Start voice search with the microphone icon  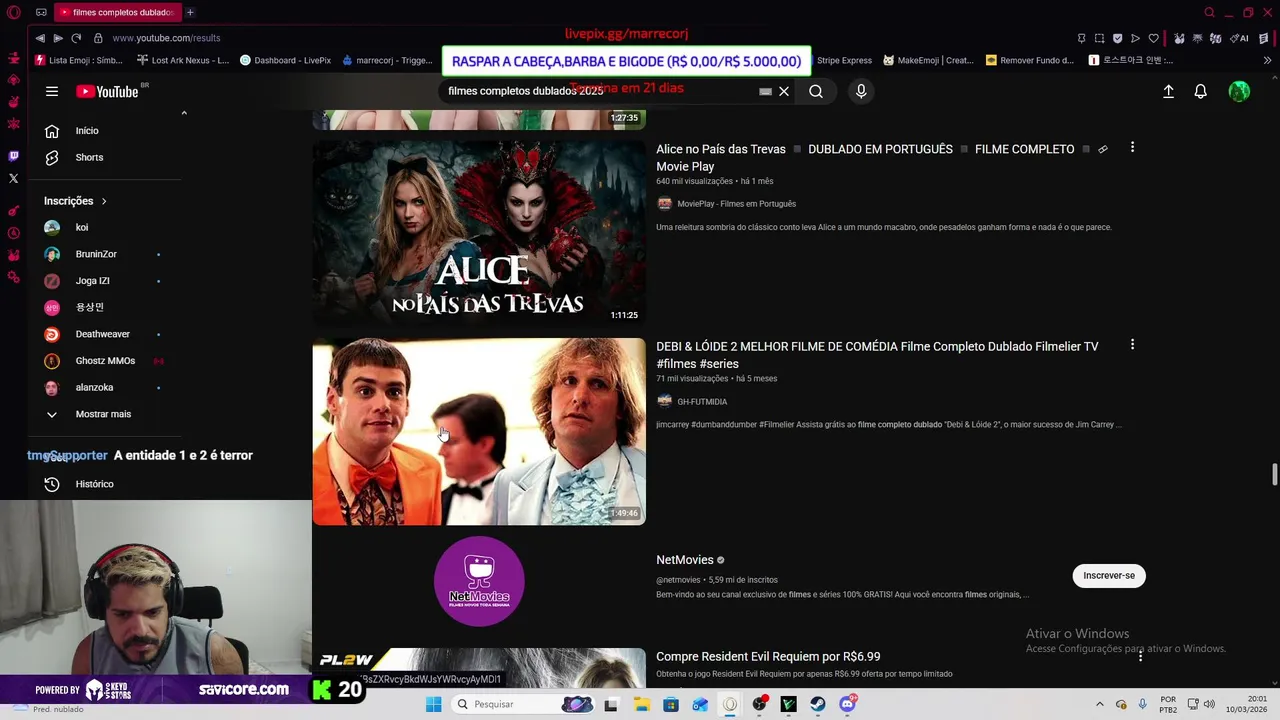861,91
